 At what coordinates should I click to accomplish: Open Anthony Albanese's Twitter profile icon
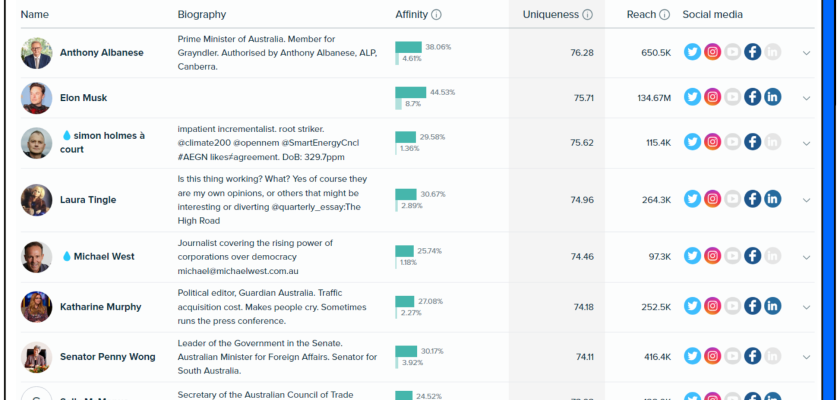click(692, 52)
